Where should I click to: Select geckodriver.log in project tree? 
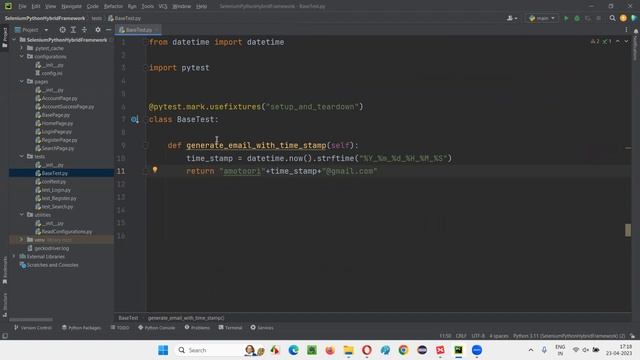[48, 248]
